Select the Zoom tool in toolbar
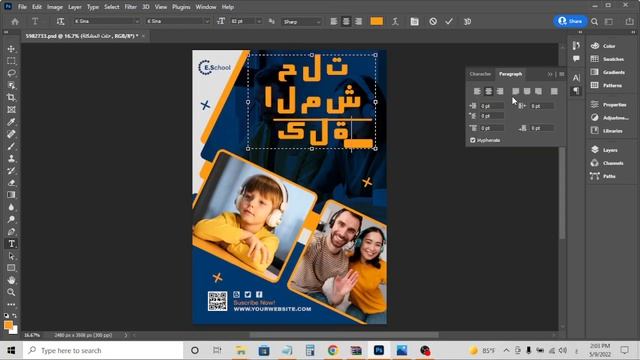The width and height of the screenshot is (640, 360). coord(11,292)
